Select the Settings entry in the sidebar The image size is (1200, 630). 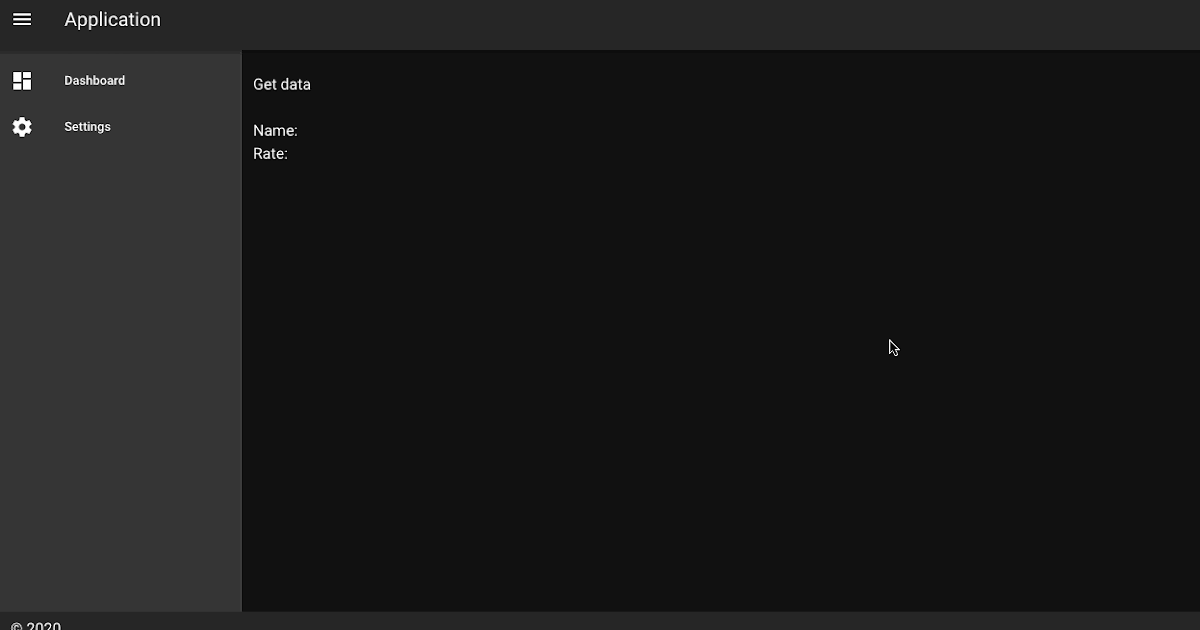point(87,126)
